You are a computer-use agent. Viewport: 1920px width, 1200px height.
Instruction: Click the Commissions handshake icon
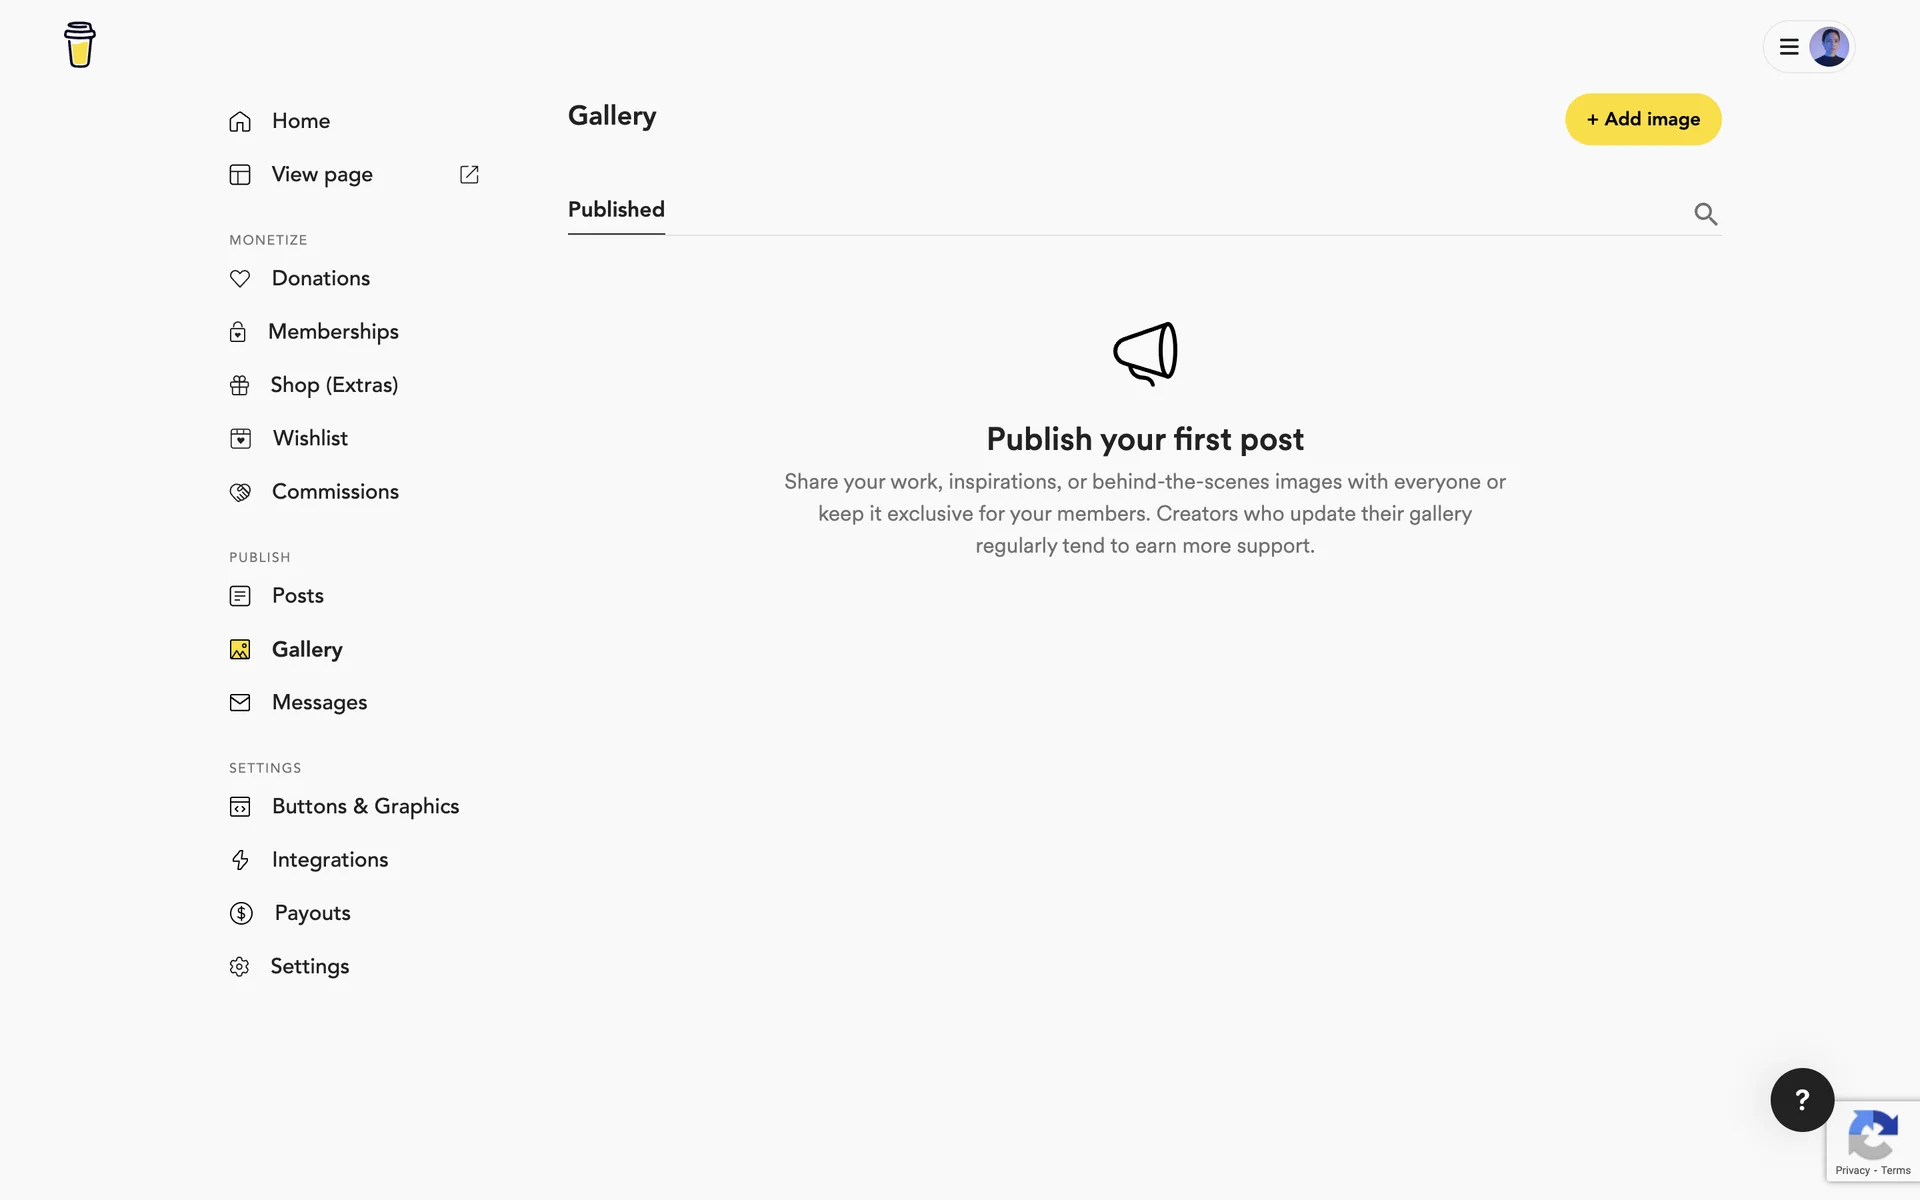(240, 492)
